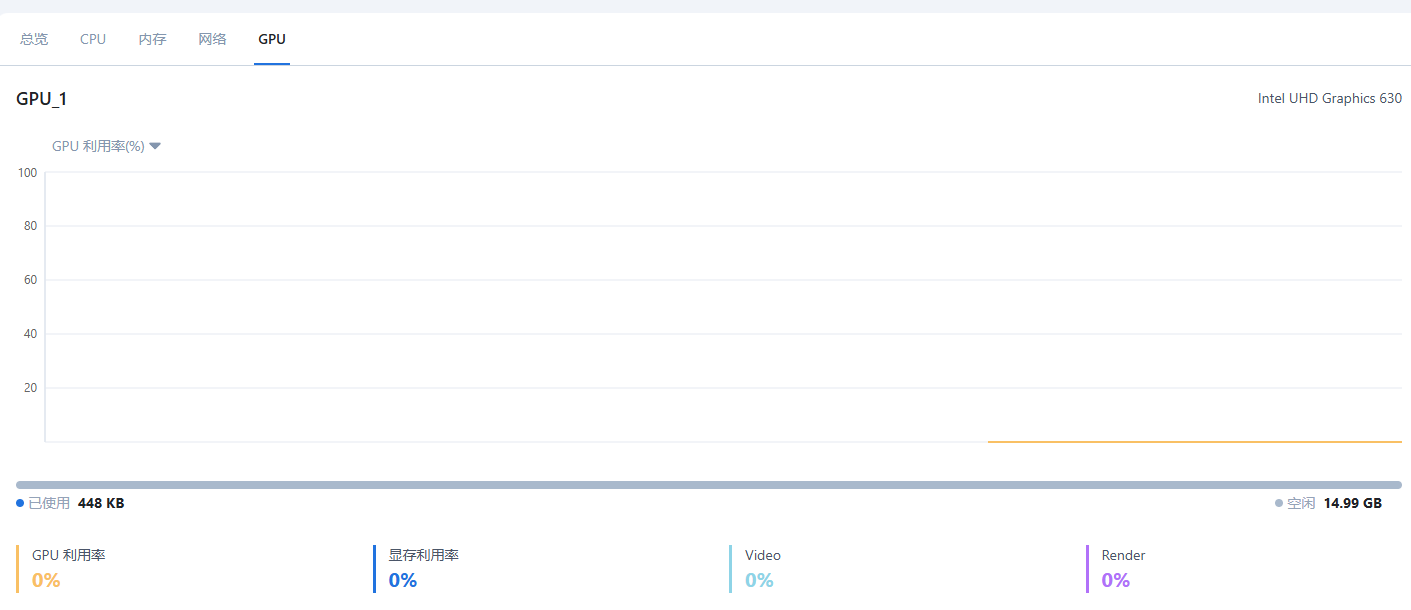
Task: Select the GPU tab
Action: click(x=272, y=39)
